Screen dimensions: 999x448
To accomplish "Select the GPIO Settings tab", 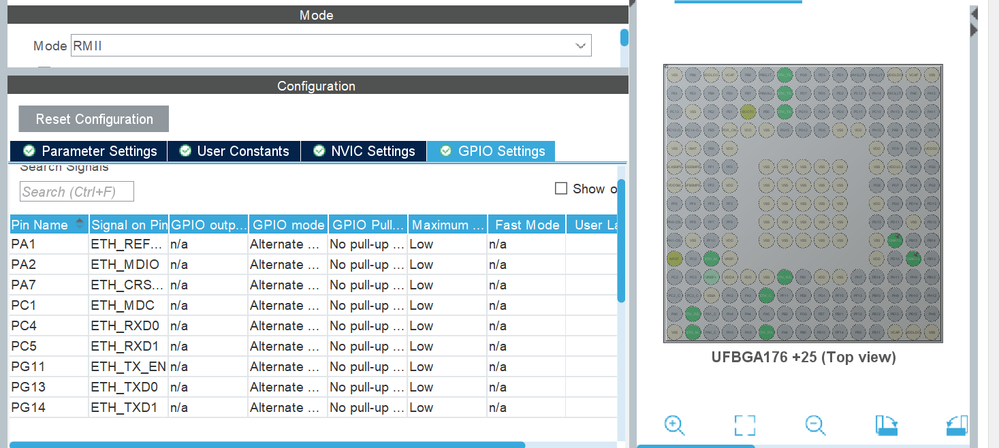I will coord(491,151).
